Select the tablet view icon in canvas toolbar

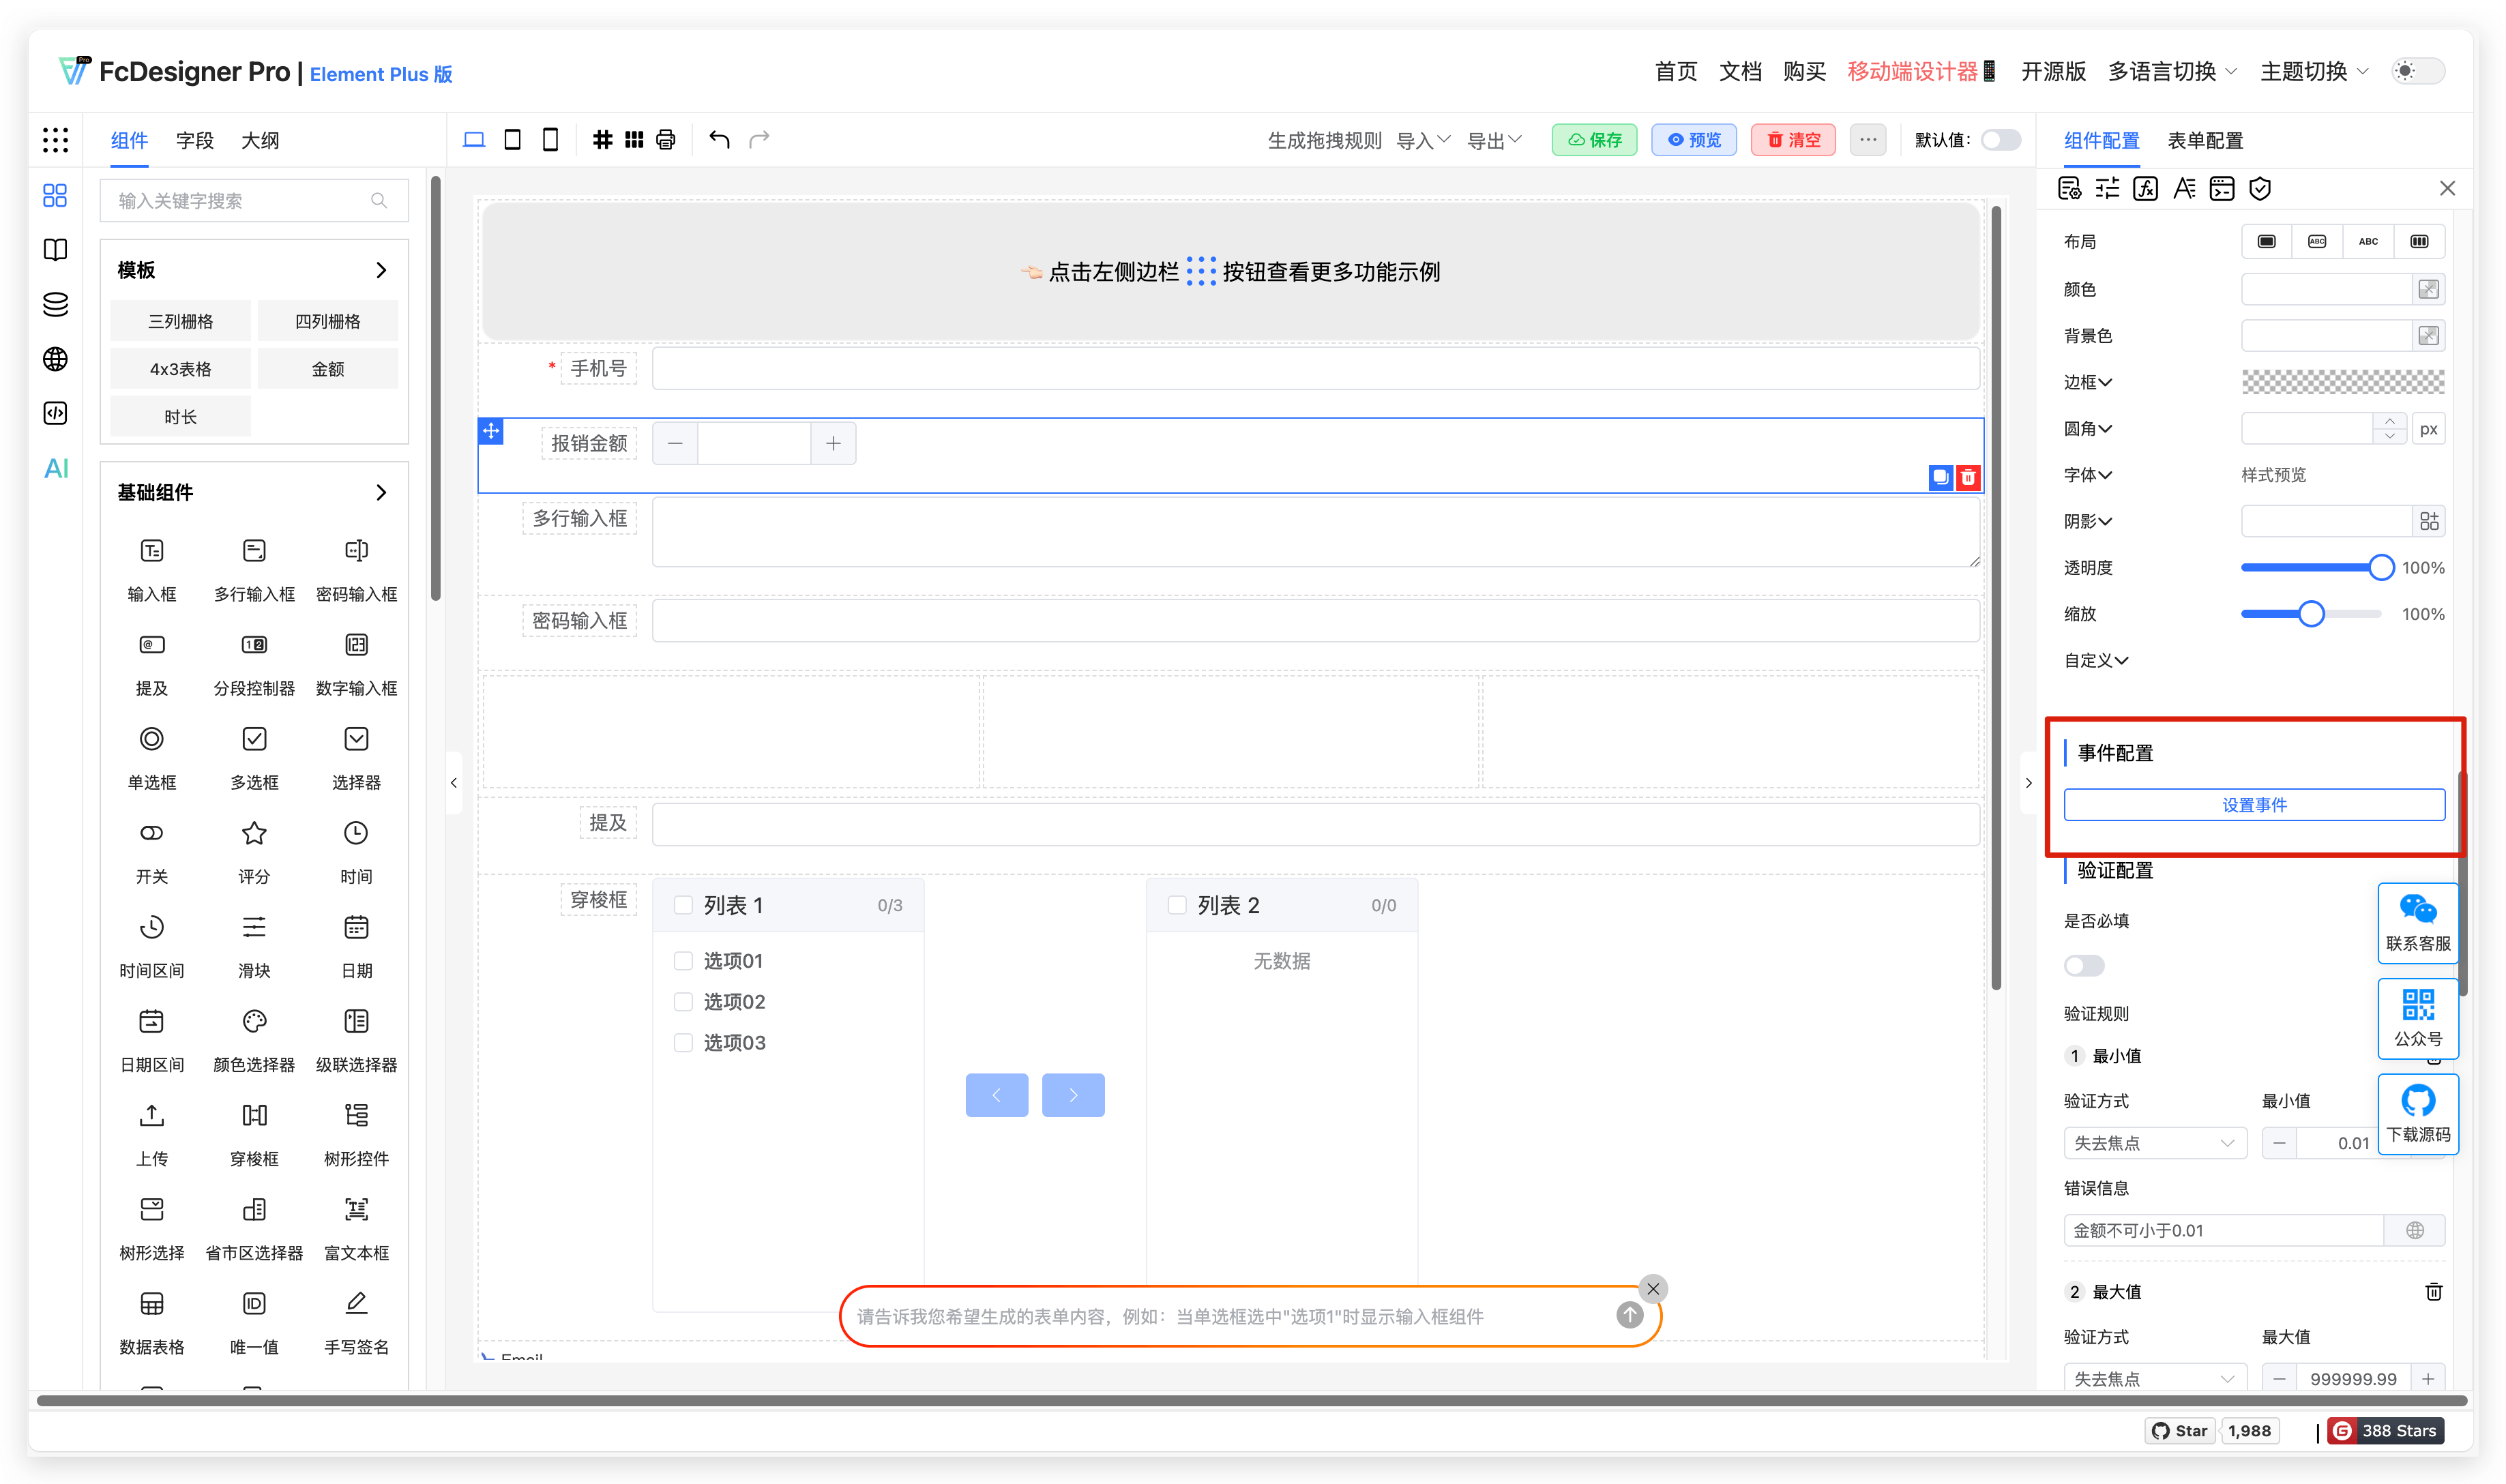[x=512, y=140]
